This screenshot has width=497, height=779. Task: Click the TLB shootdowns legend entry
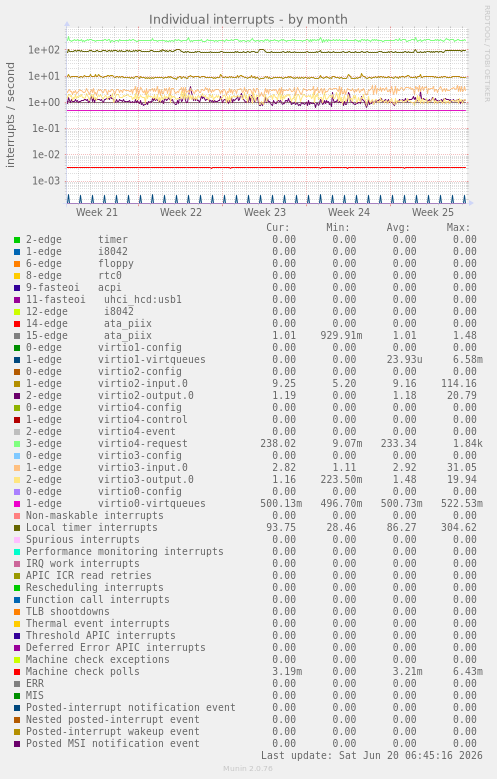68,611
